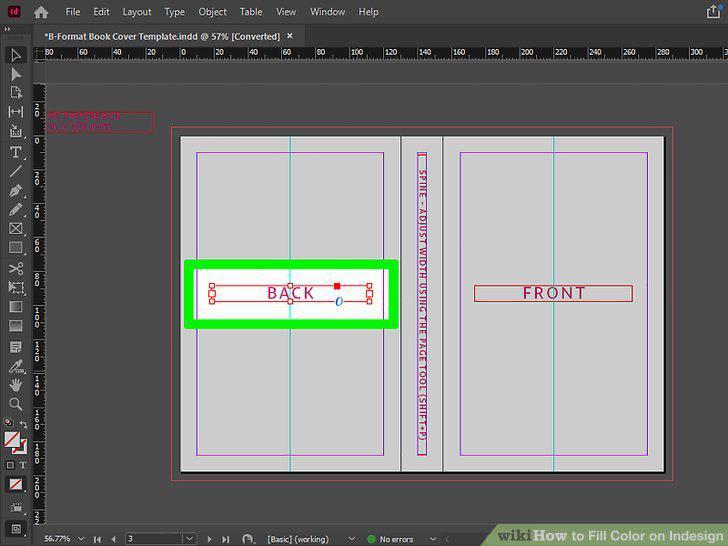Screen dimensions: 728x546
Task: Select the Rectangle Frame tool
Action: click(x=15, y=228)
